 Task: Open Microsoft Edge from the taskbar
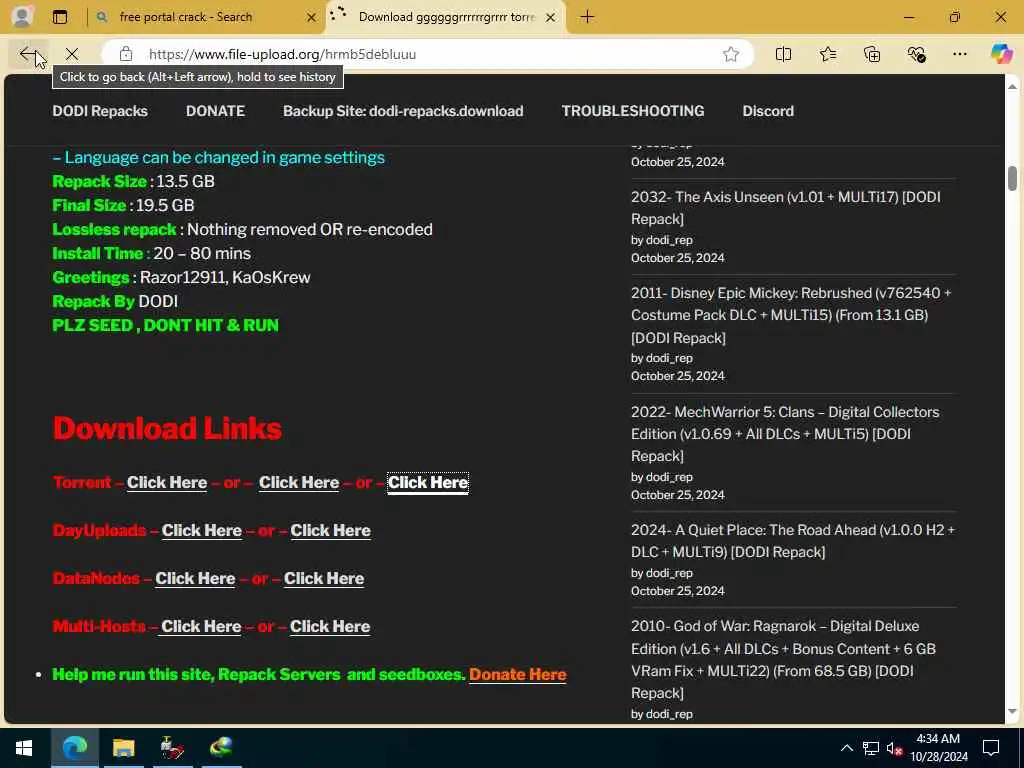point(74,748)
